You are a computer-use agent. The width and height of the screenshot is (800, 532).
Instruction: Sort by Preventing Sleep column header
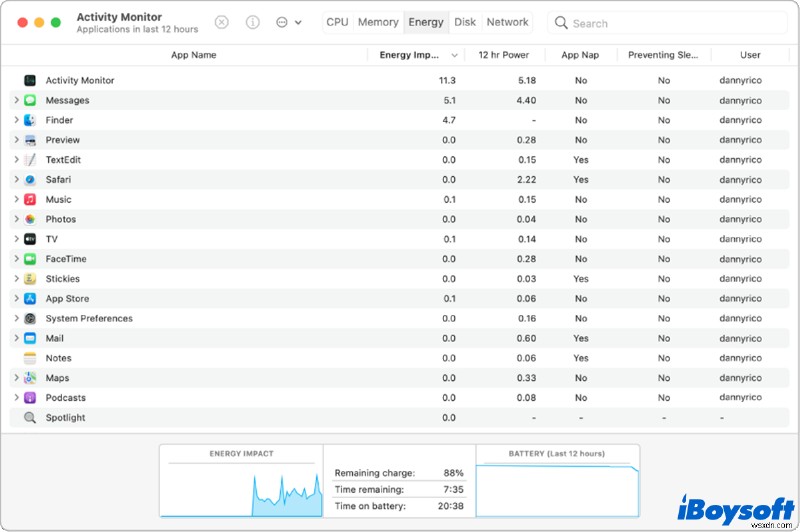pos(663,55)
